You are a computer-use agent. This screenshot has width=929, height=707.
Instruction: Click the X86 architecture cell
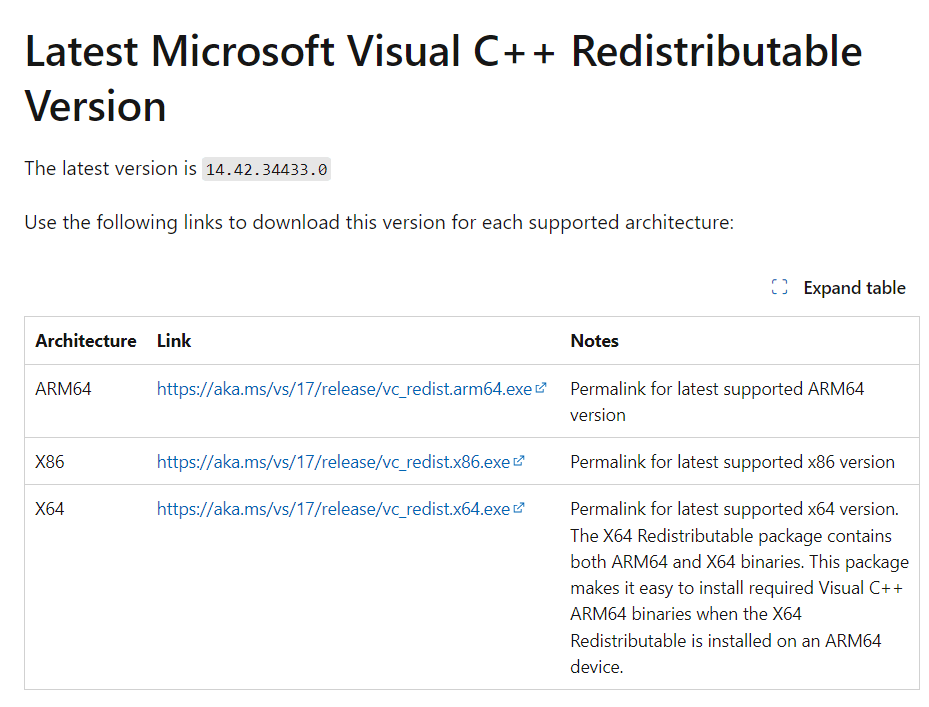point(50,462)
